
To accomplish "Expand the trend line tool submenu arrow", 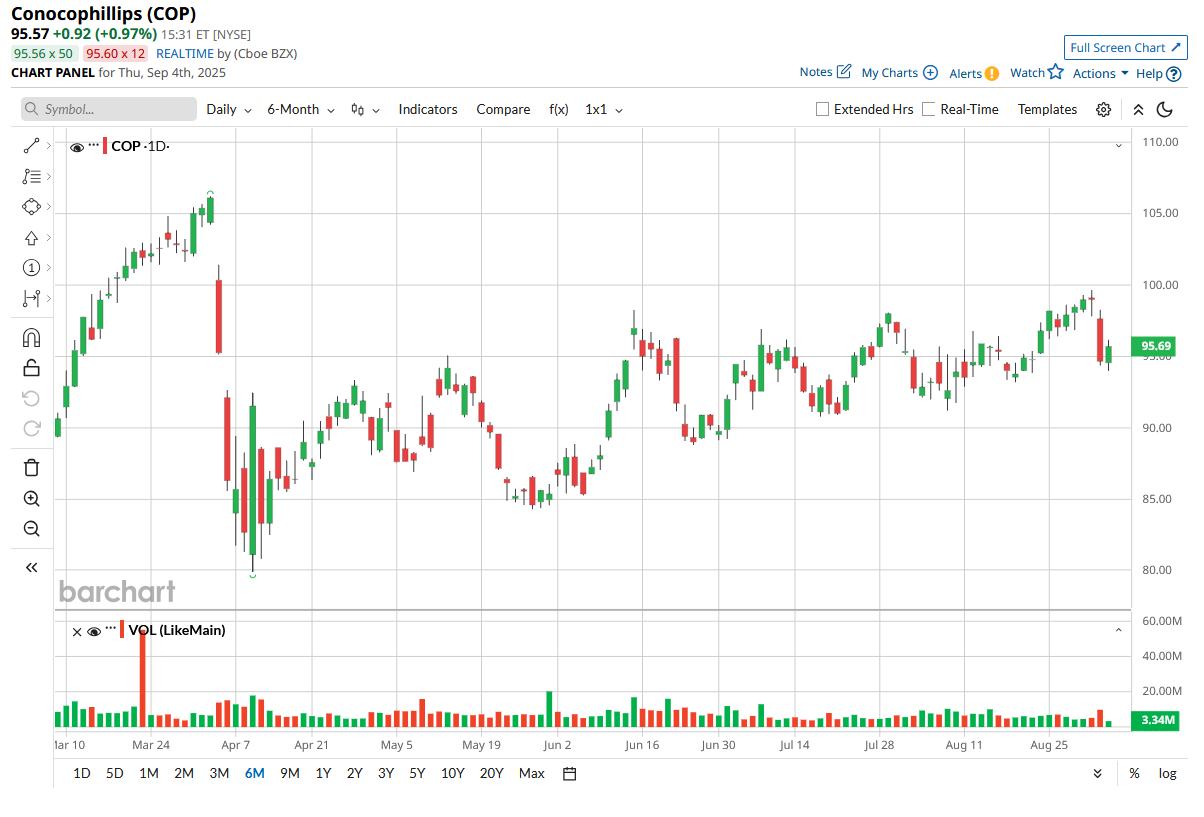I will coord(49,146).
